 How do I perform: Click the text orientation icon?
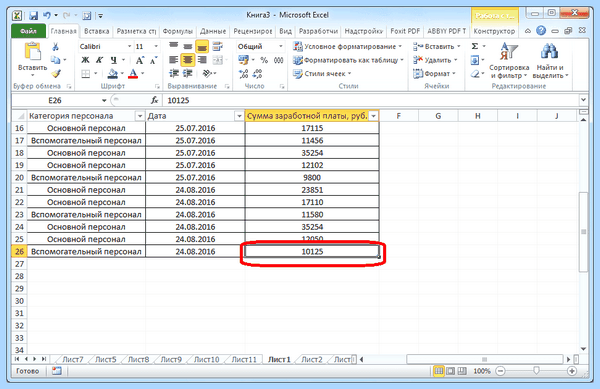point(207,73)
